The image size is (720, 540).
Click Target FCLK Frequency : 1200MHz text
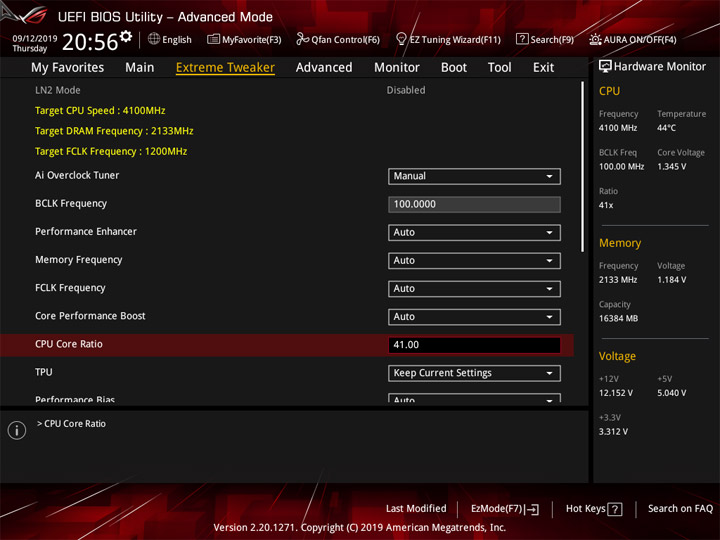111,151
